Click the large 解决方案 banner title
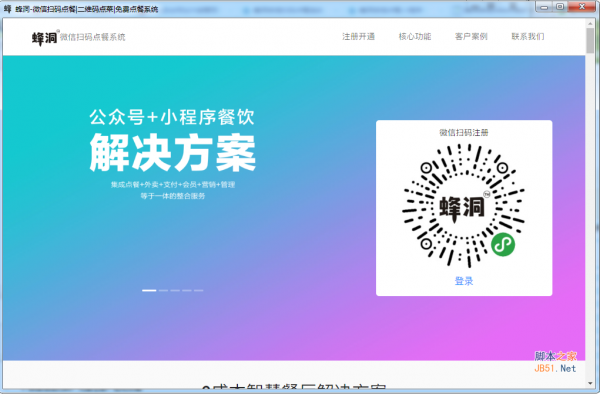Image resolution: width=600 pixels, height=394 pixels. point(173,153)
